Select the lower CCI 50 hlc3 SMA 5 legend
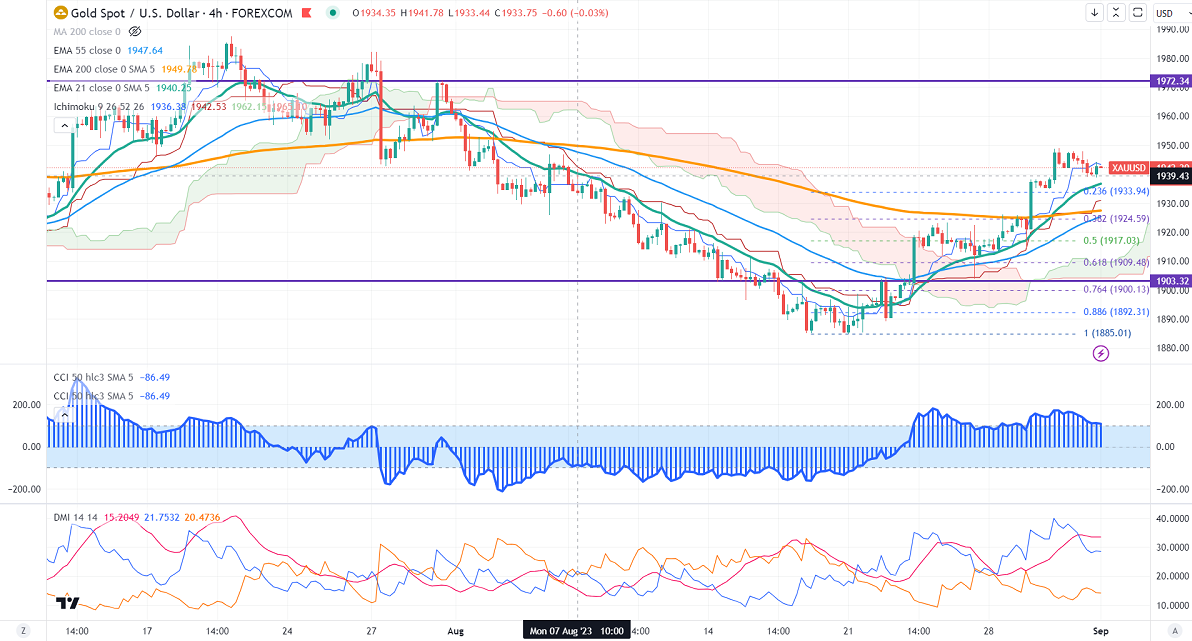Image resolution: width=1192 pixels, height=641 pixels. click(x=93, y=396)
